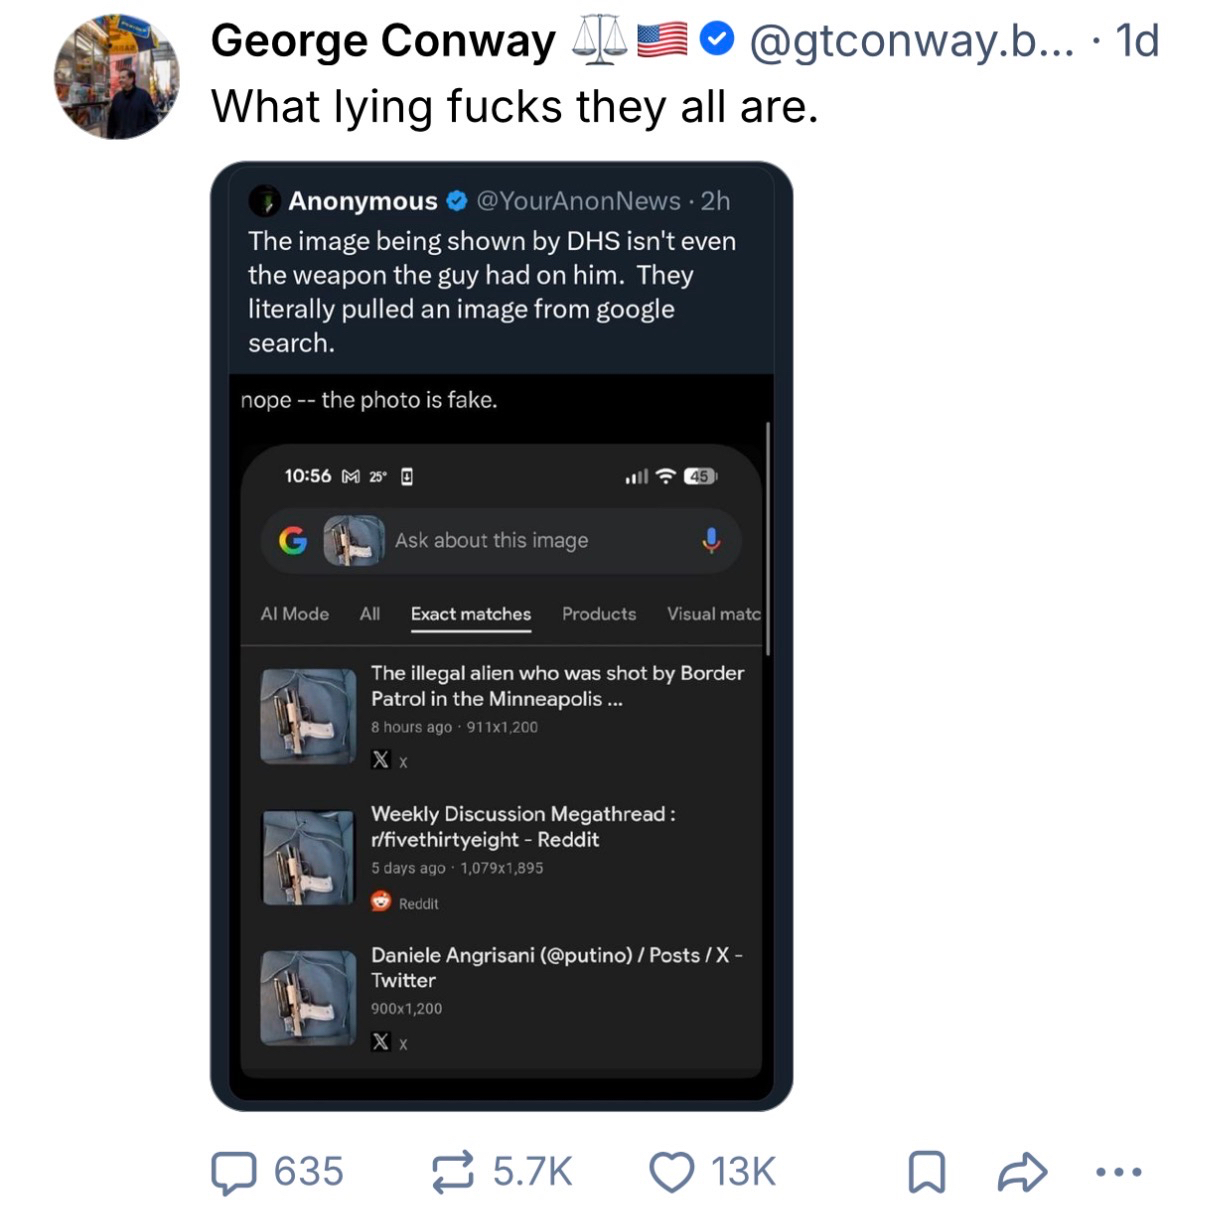1206x1228 pixels.
Task: Click 'Ask about this image' search field
Action: click(x=491, y=541)
